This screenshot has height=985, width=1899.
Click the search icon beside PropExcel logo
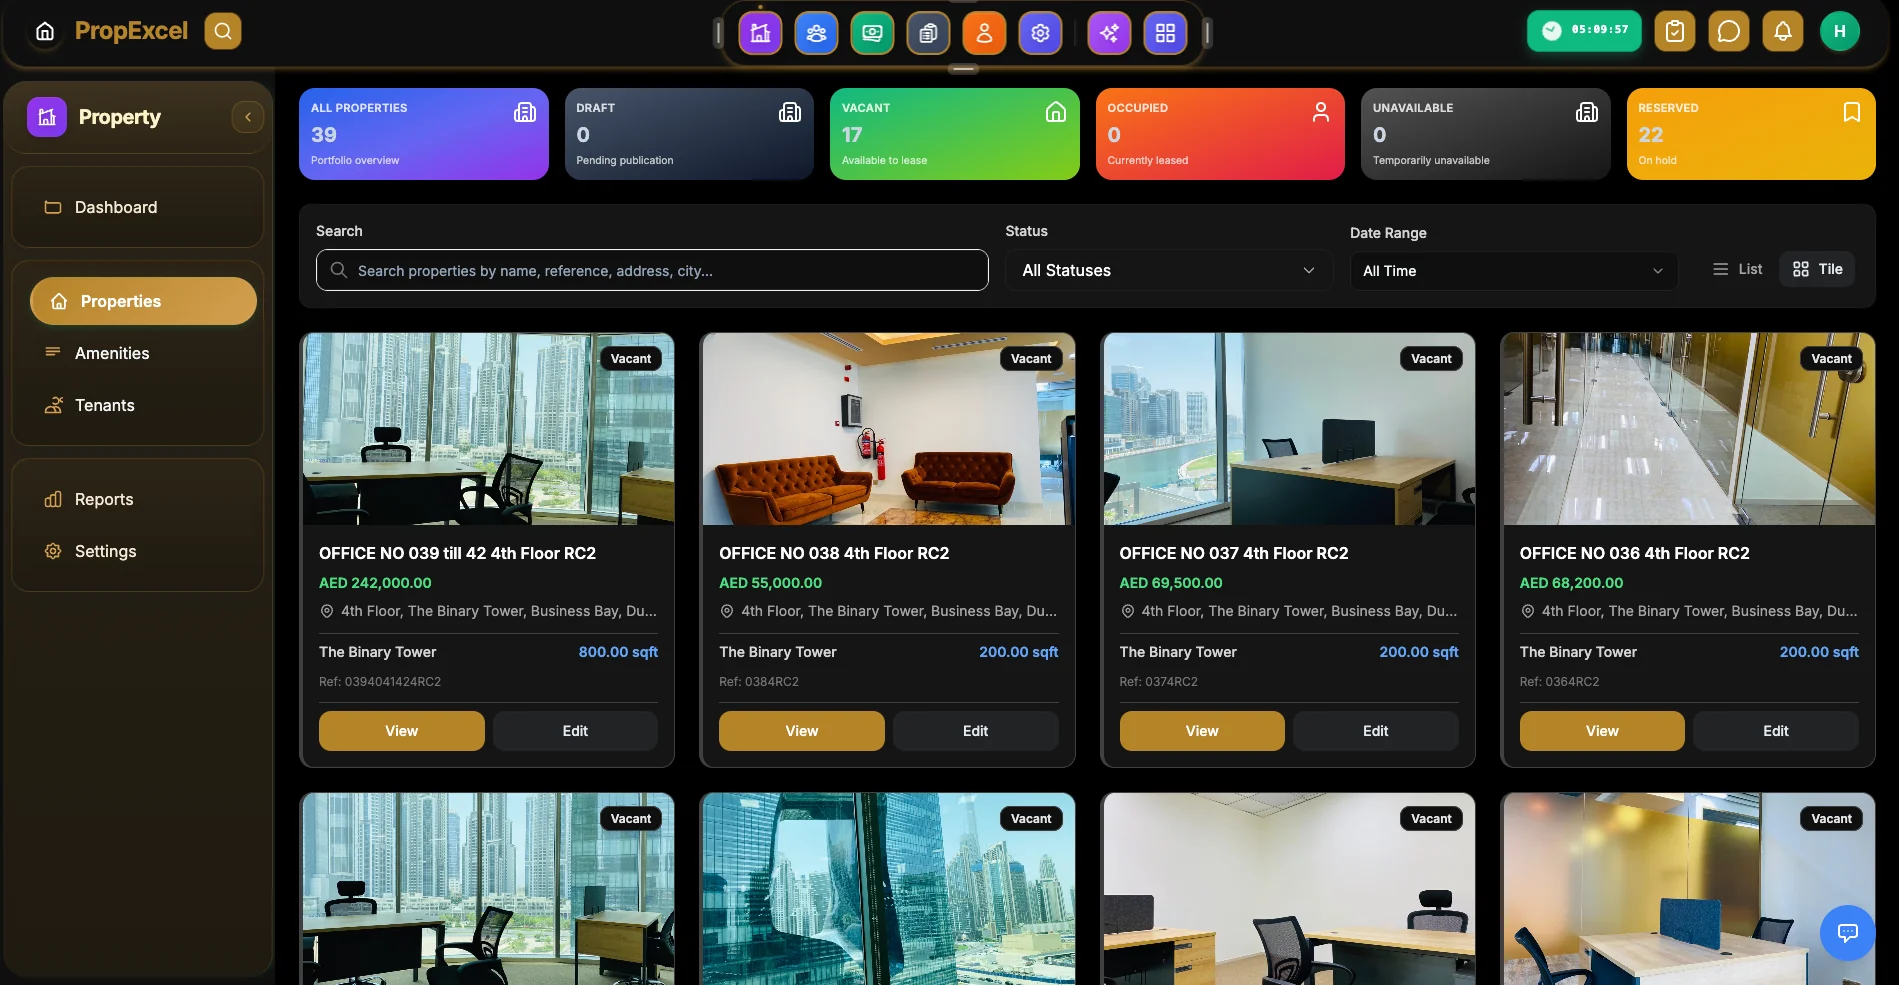[223, 31]
